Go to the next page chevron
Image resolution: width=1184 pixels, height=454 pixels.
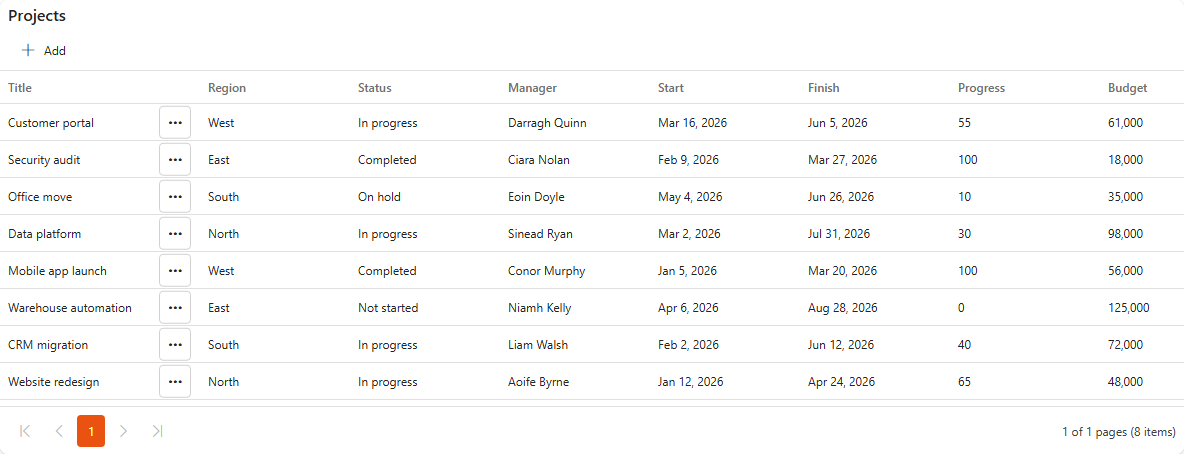(x=124, y=431)
